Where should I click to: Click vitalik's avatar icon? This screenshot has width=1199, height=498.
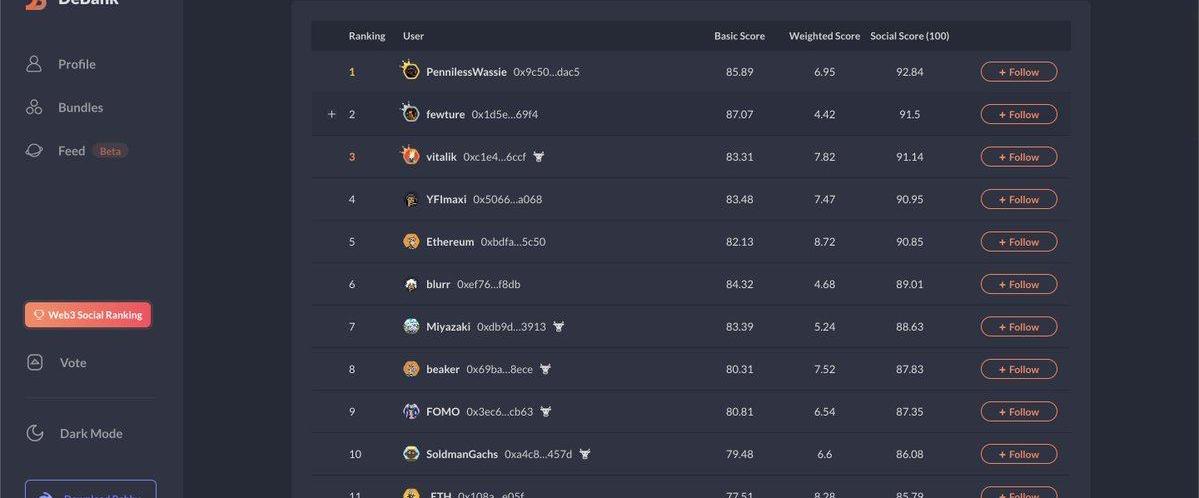click(410, 156)
